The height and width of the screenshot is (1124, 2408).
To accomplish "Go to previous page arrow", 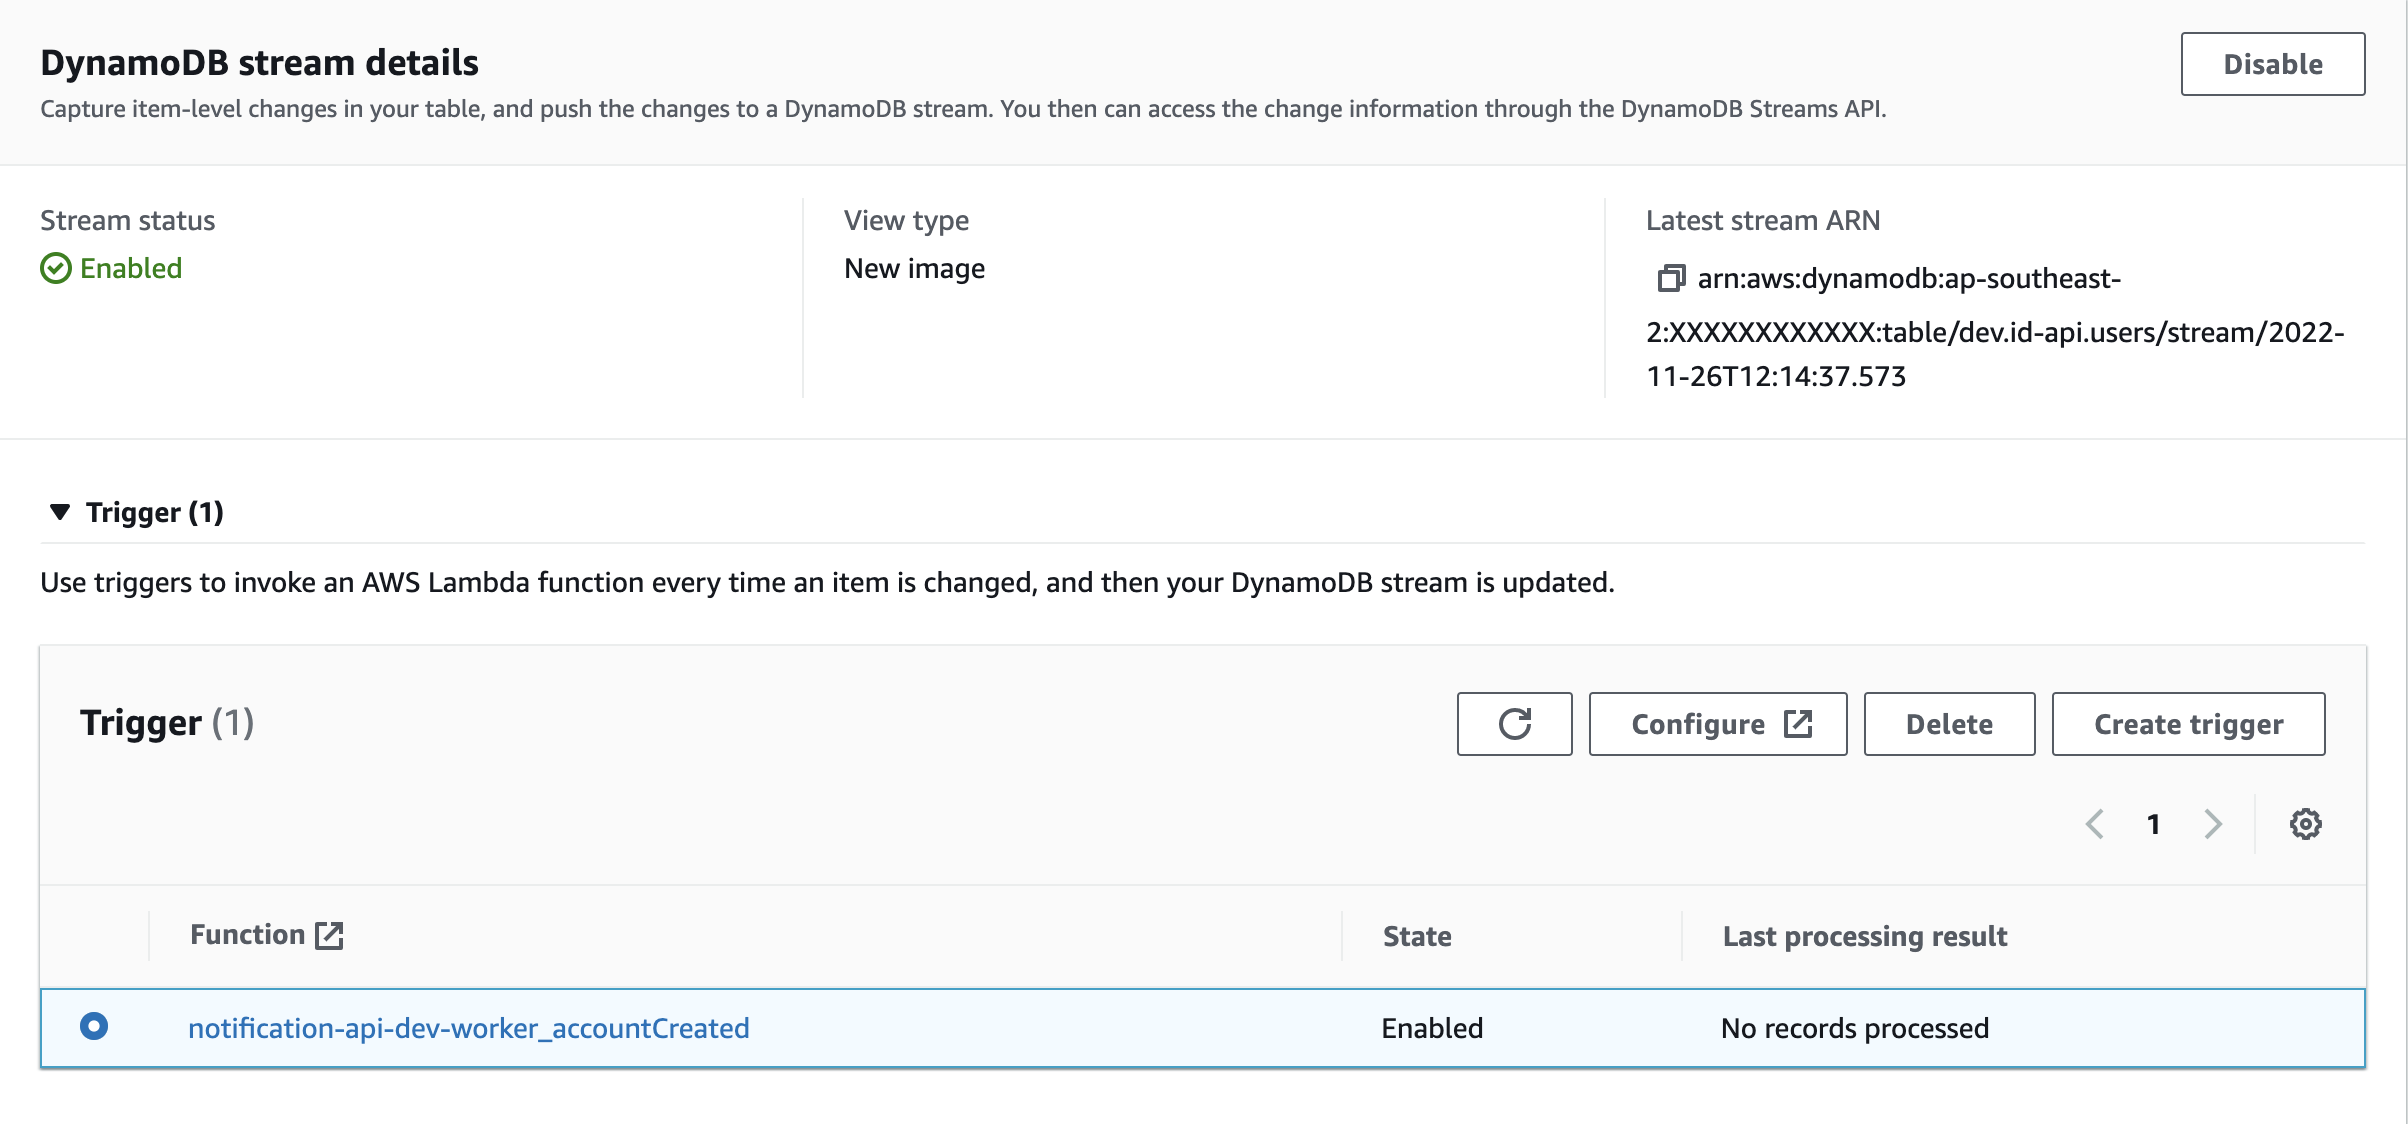I will [2095, 824].
